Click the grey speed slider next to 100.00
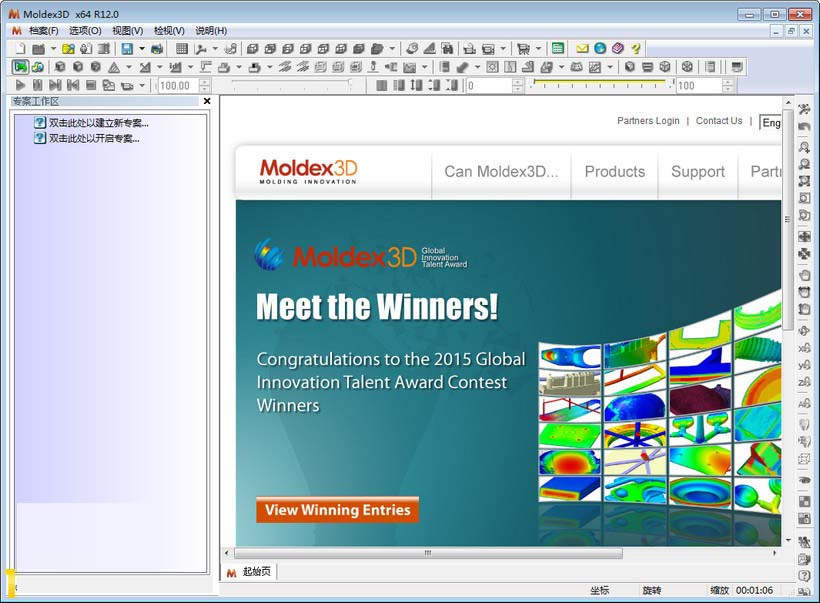 pos(290,83)
